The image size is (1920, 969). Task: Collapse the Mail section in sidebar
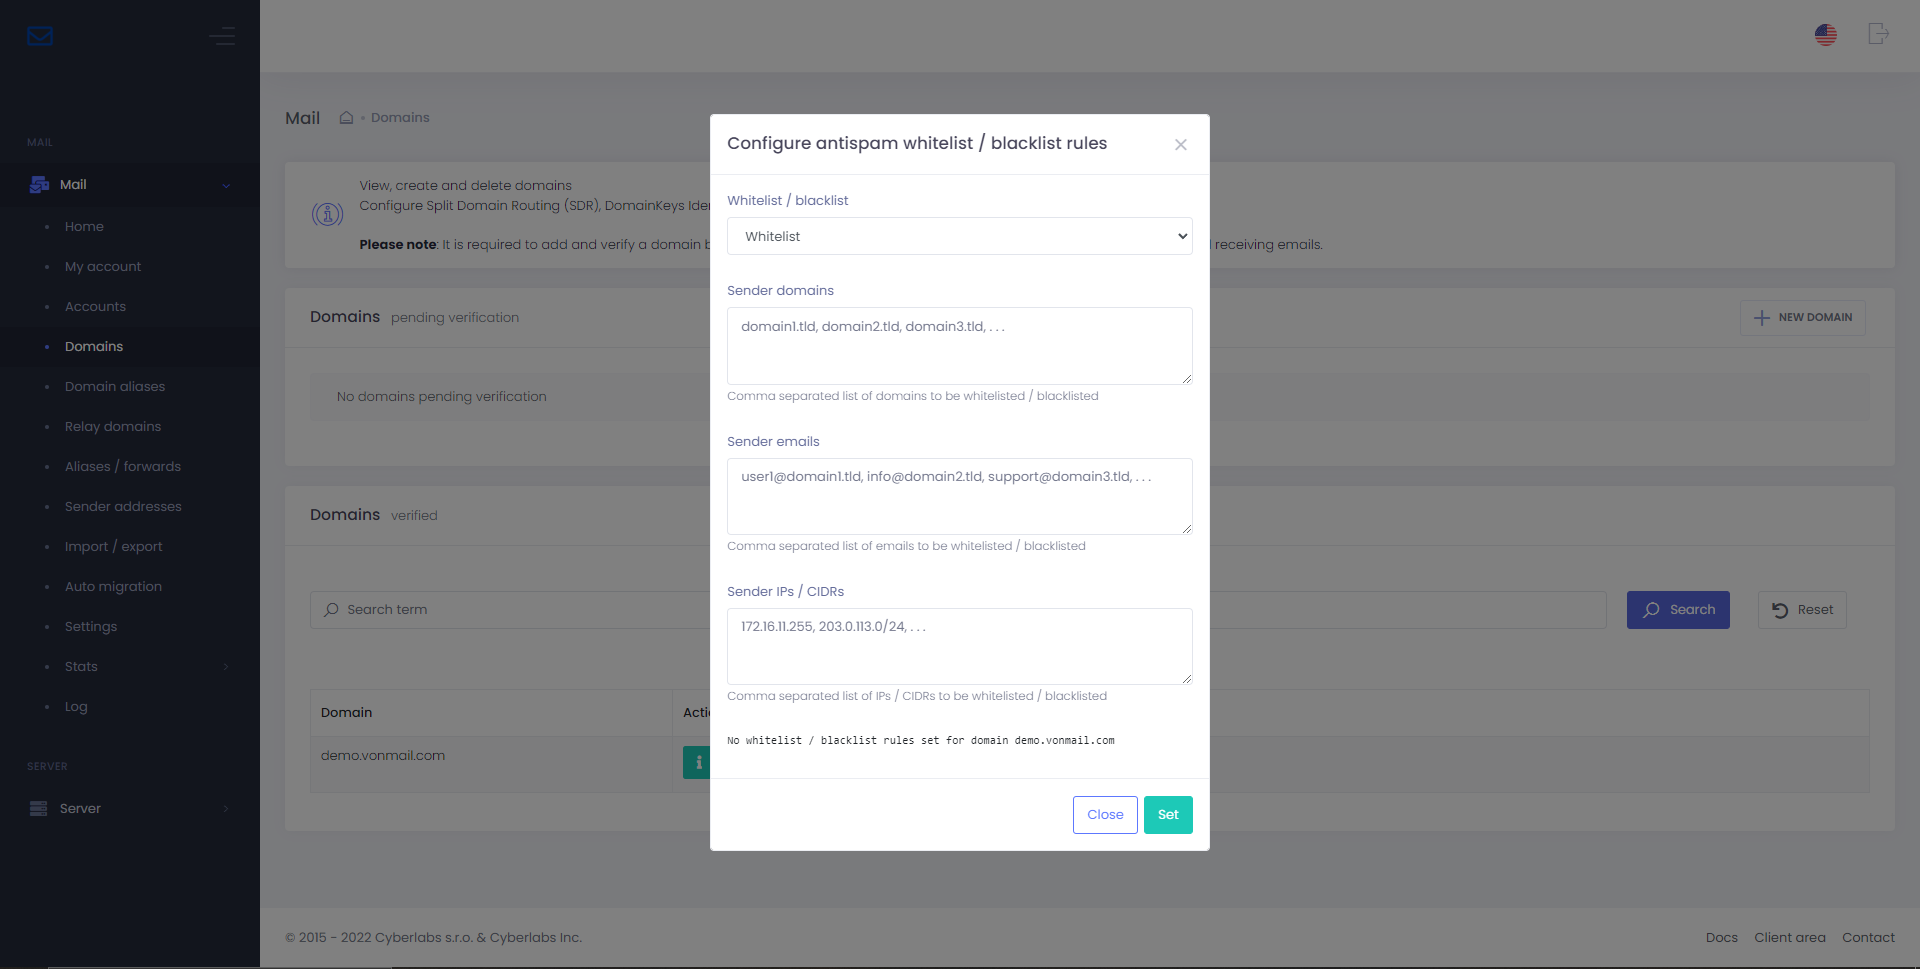(x=226, y=185)
